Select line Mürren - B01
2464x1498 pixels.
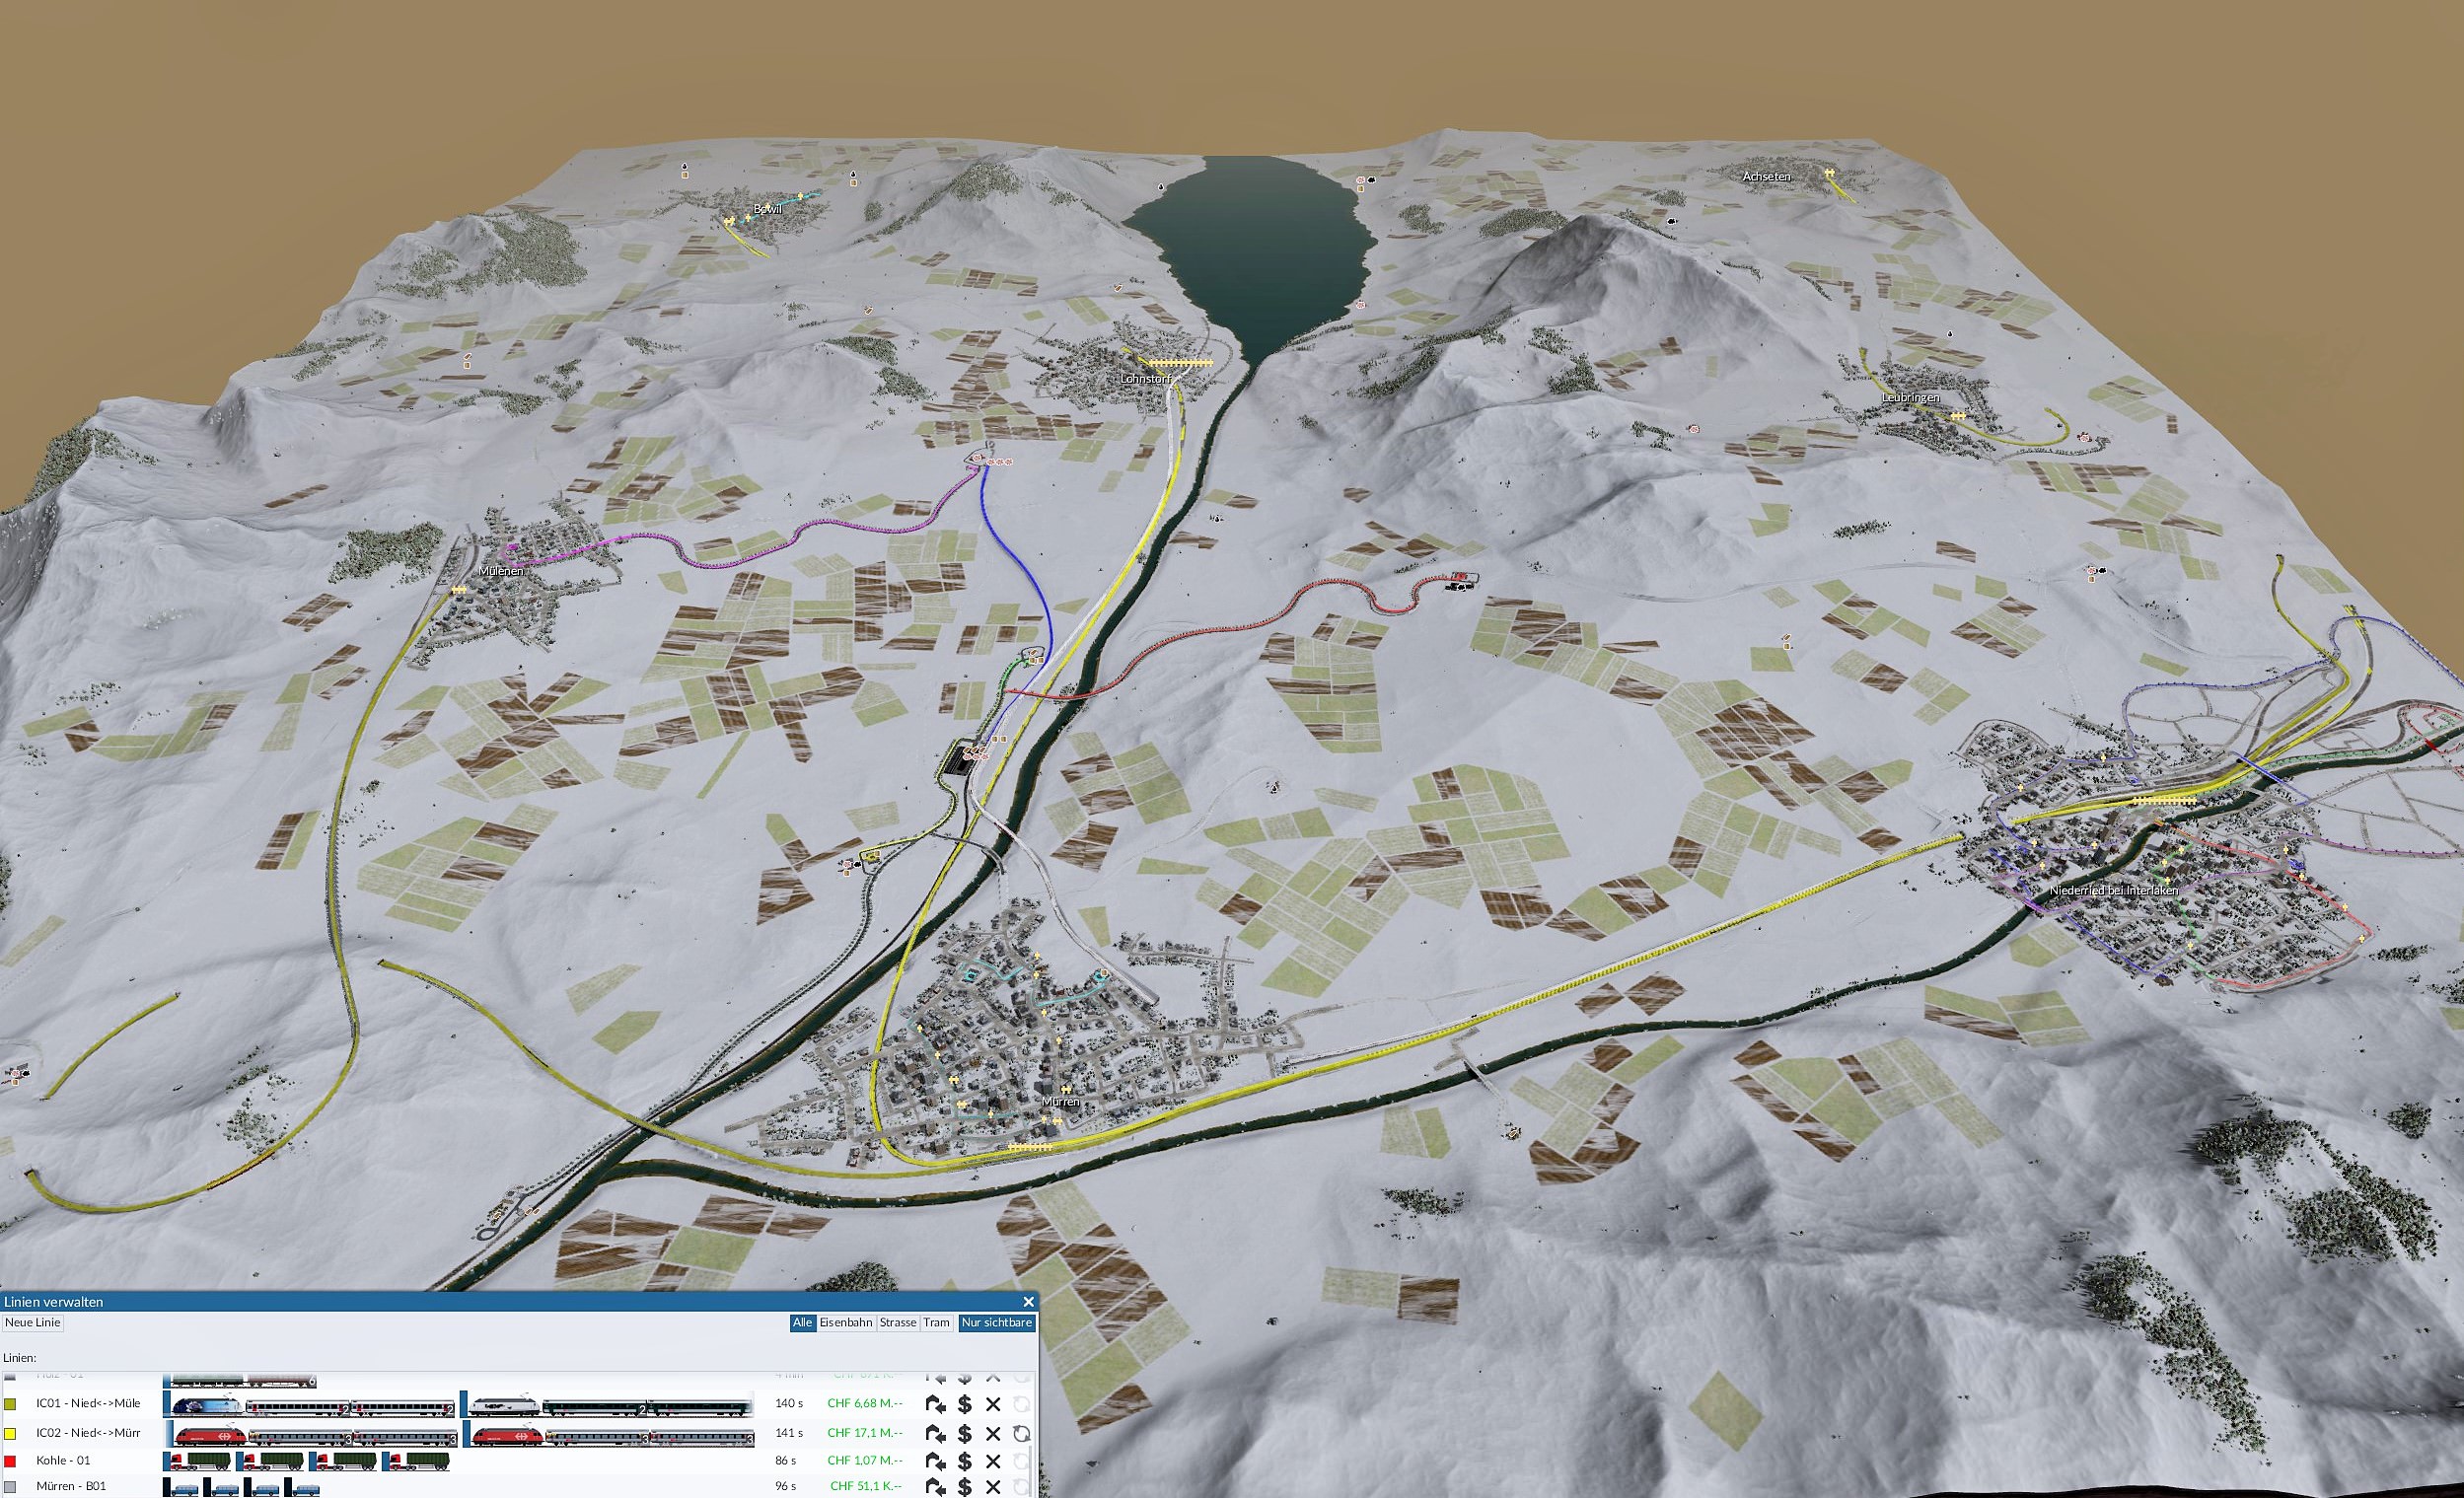[71, 1487]
